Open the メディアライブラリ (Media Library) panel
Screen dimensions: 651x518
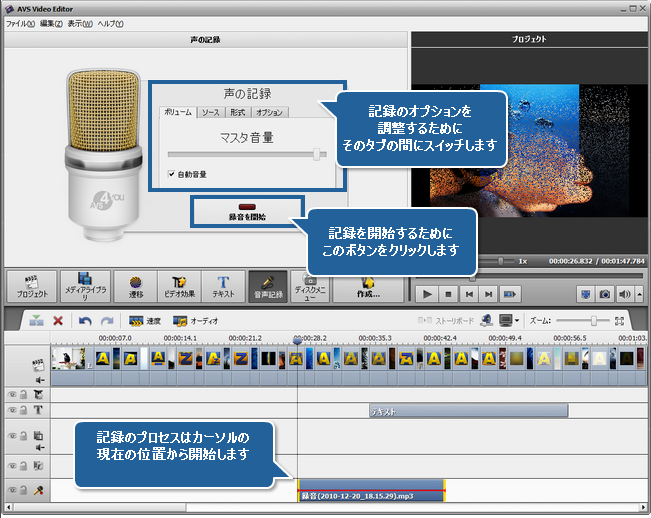click(84, 286)
